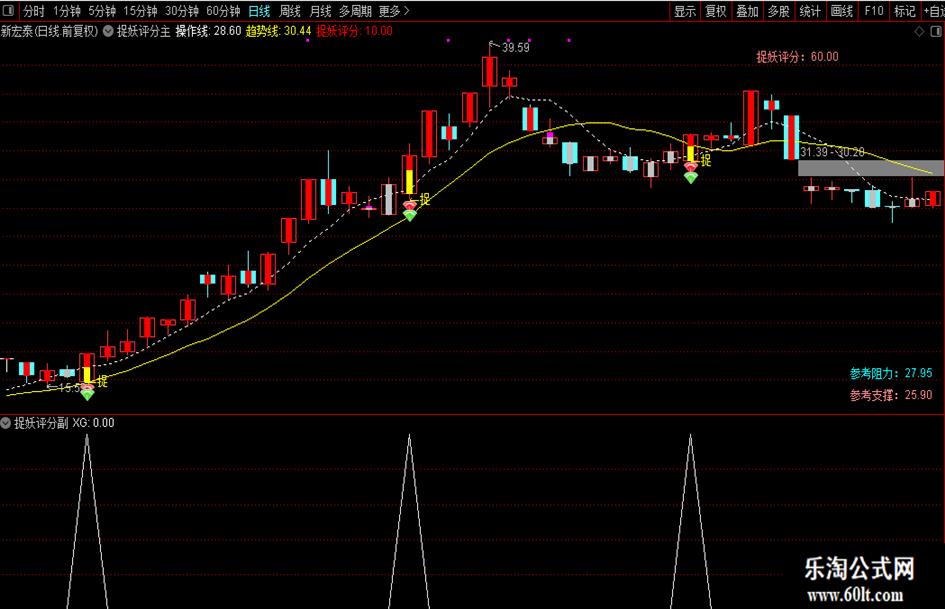Image resolution: width=945 pixels, height=609 pixels.
Task: Click the 显示 toolbar button
Action: [x=685, y=11]
